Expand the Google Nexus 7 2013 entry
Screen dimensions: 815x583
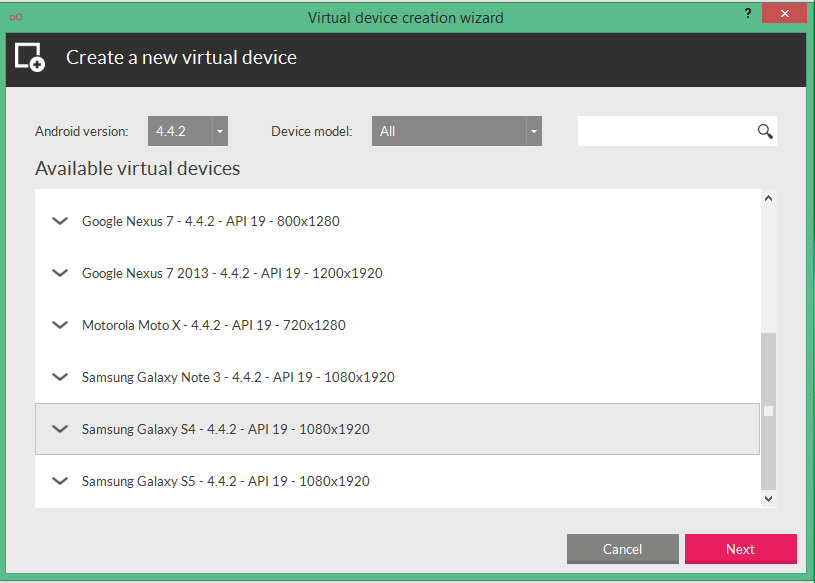click(x=60, y=273)
